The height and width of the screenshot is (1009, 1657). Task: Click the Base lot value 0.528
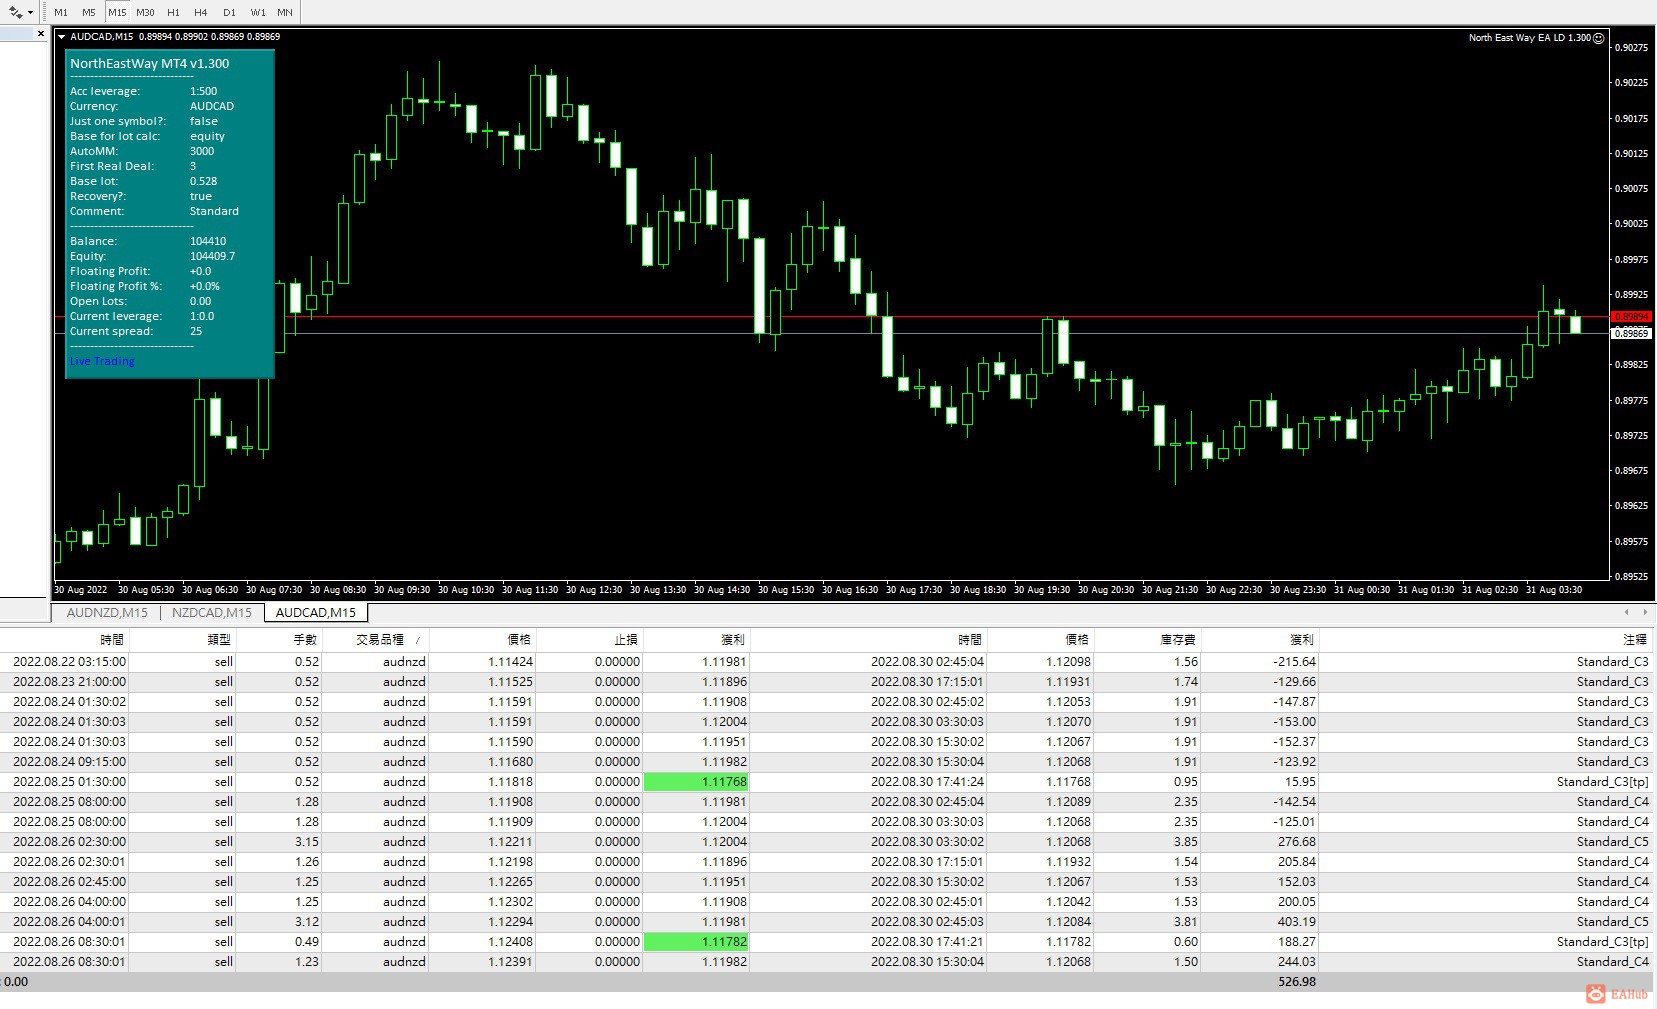[x=203, y=181]
